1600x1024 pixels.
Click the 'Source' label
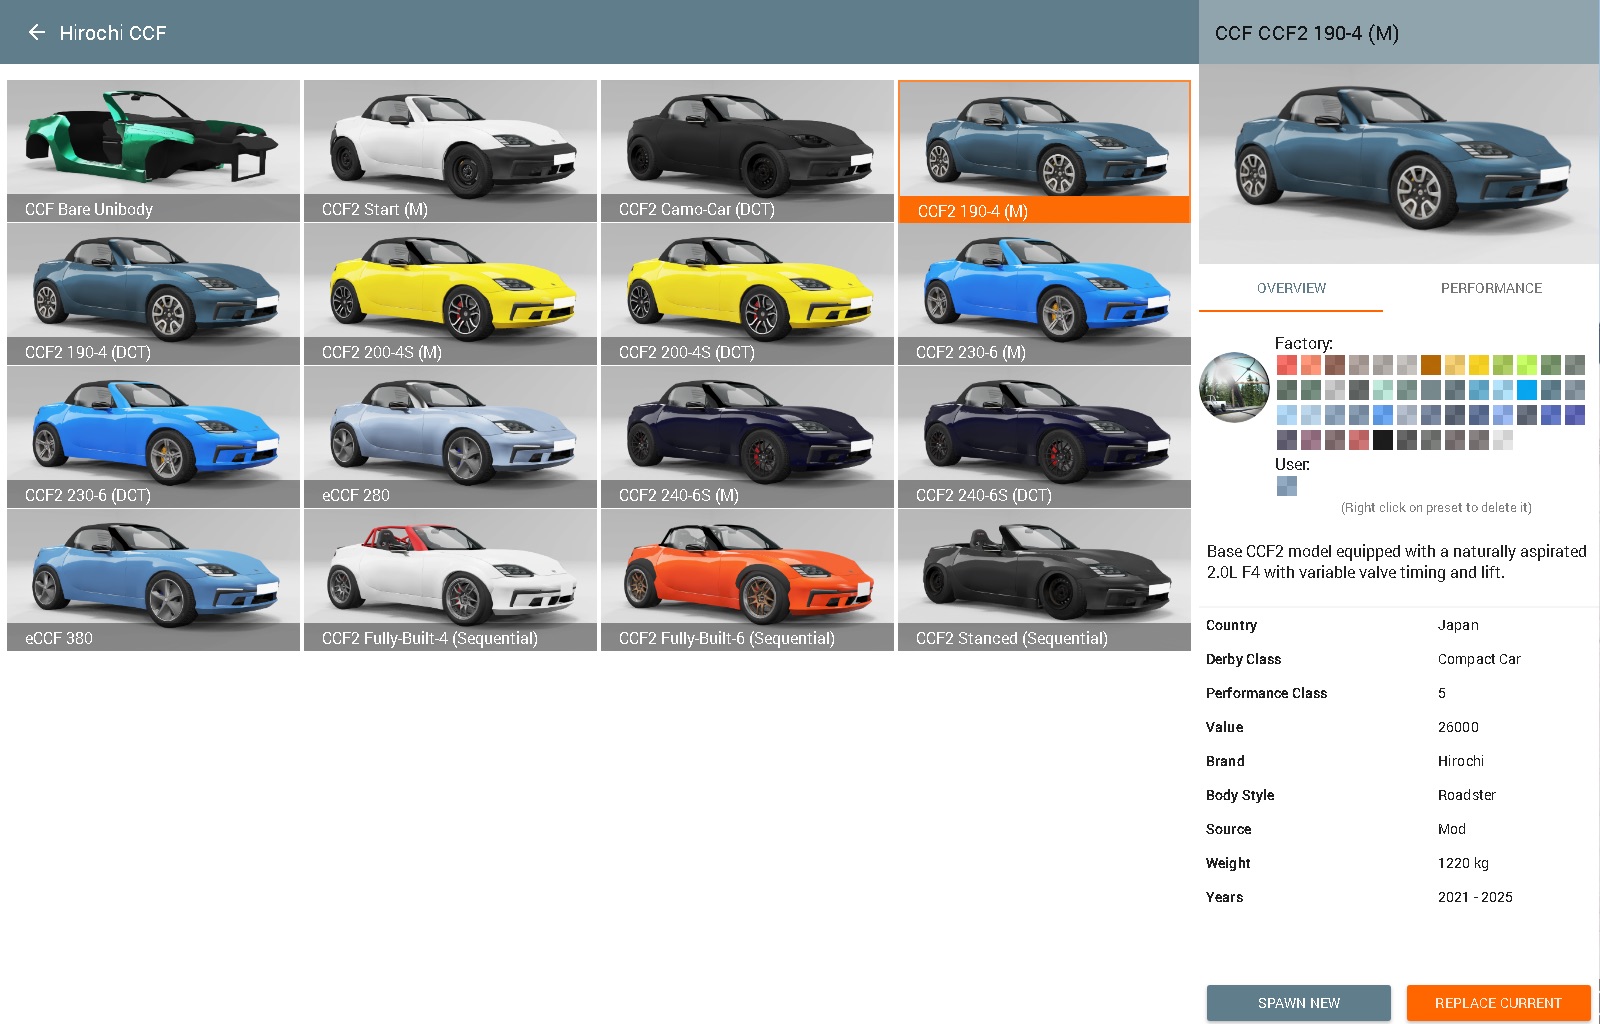pyautogui.click(x=1228, y=829)
